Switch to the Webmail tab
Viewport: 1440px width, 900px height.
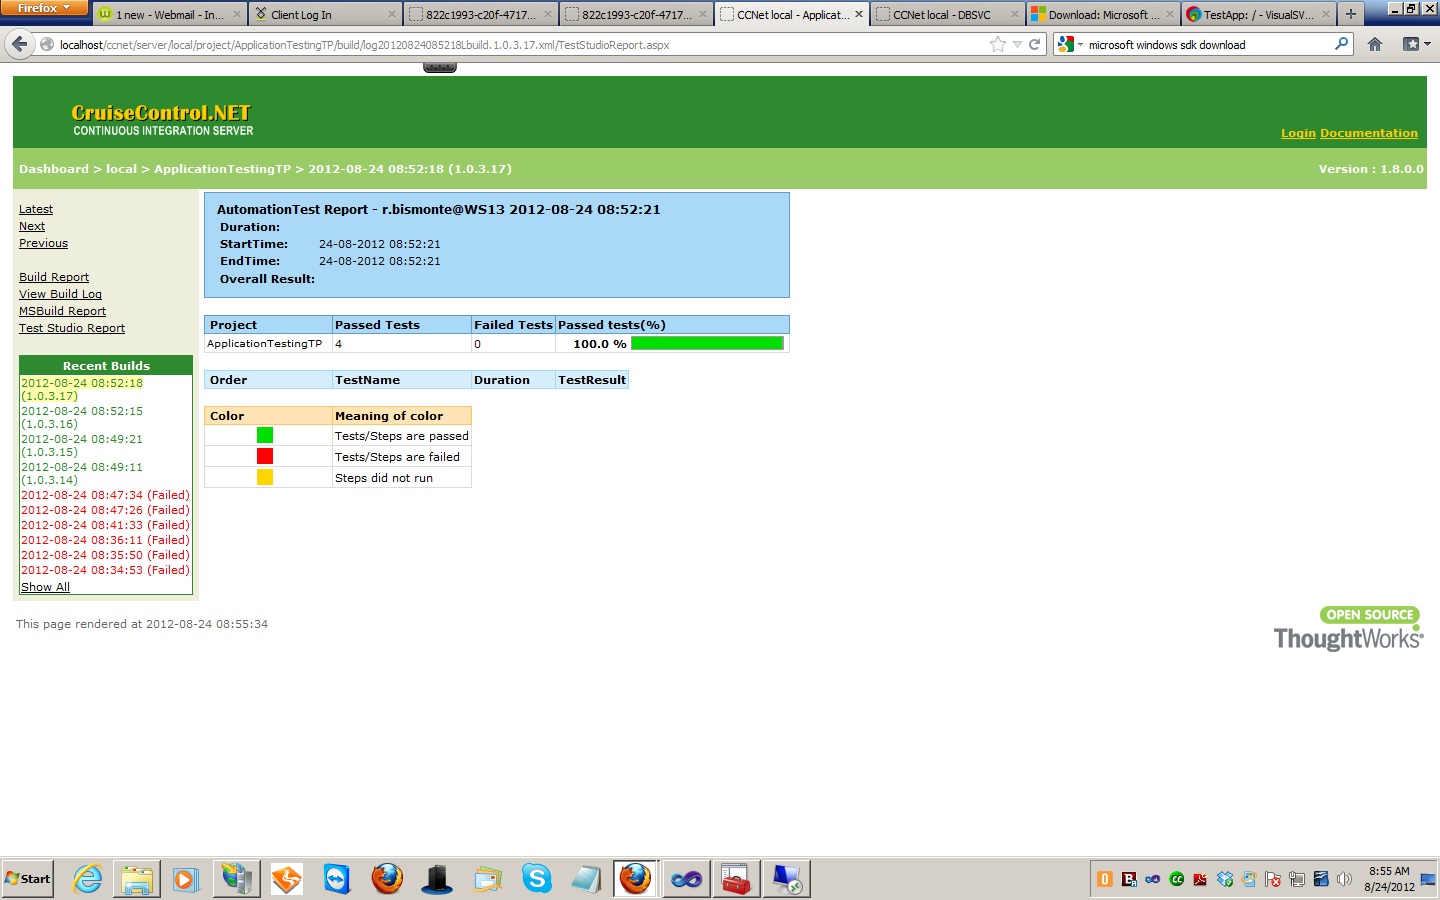170,14
